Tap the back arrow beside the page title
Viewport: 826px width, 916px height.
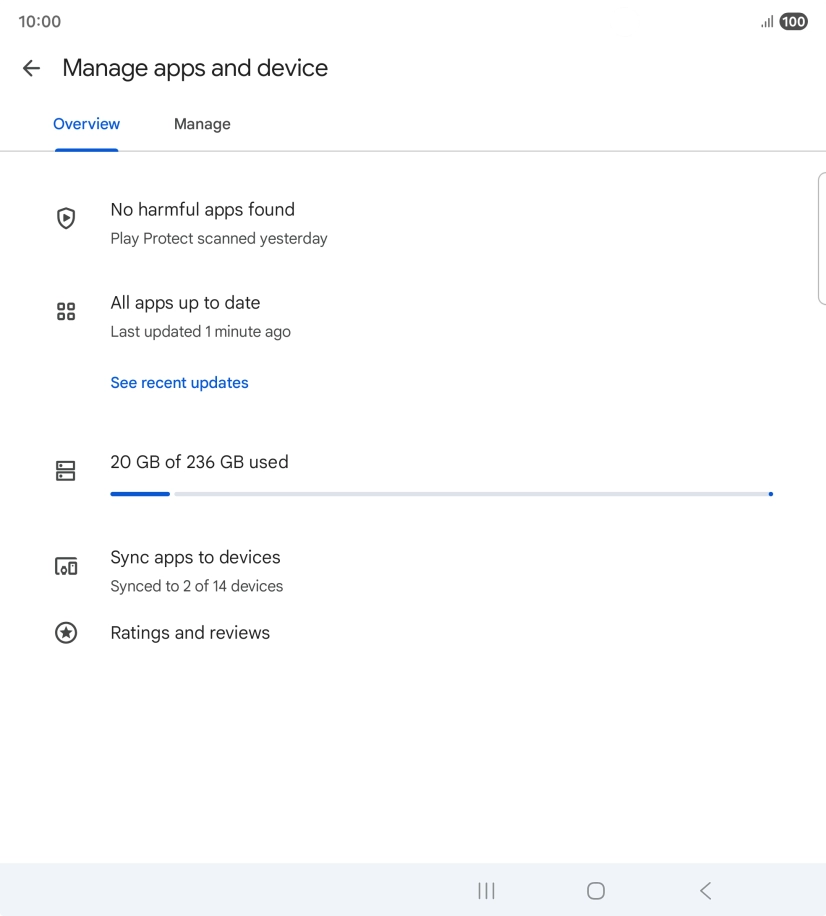click(31, 68)
